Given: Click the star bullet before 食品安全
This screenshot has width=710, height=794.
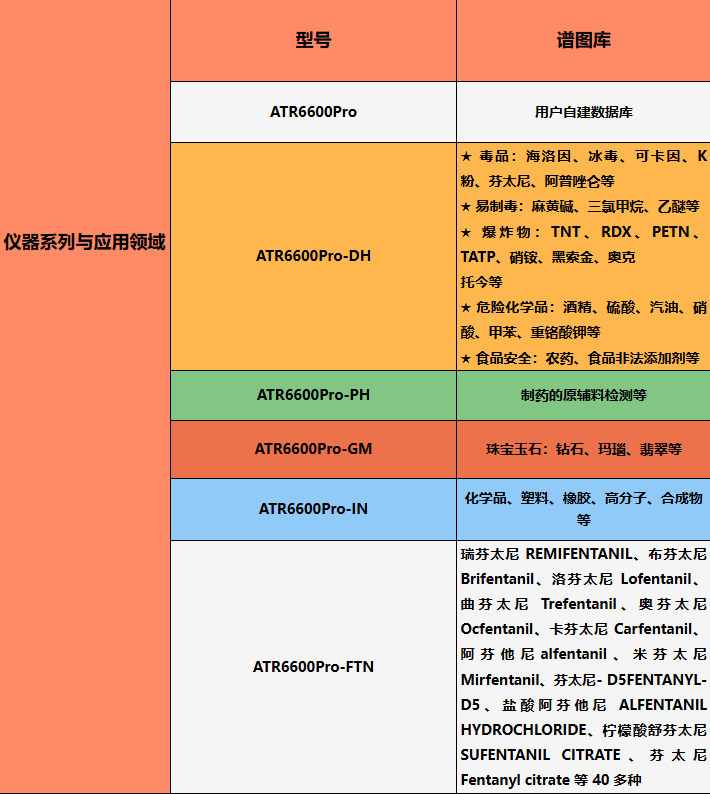Looking at the screenshot, I should click(466, 358).
